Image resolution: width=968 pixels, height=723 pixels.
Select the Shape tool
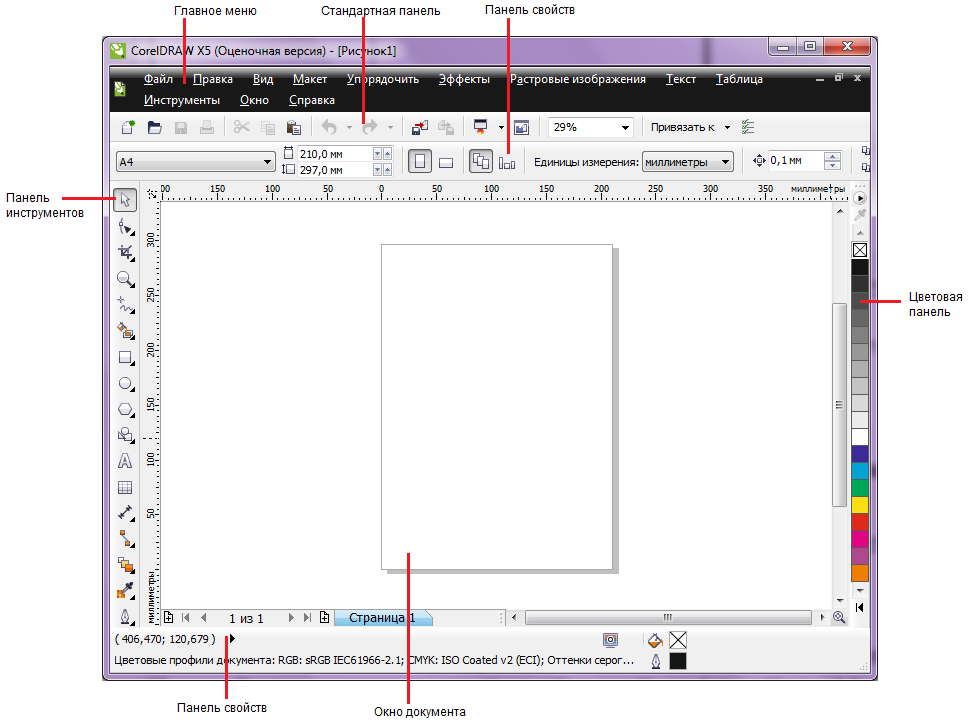pos(126,228)
